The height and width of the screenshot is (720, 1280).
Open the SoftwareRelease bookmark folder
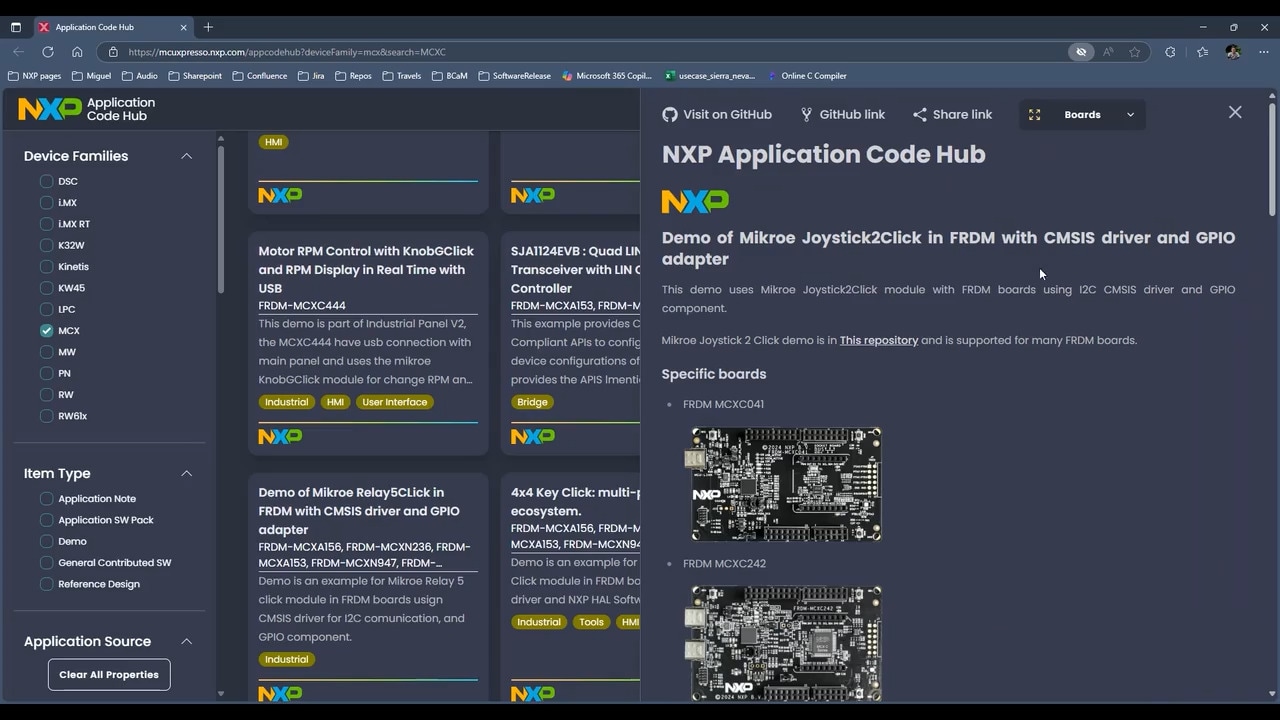[514, 76]
